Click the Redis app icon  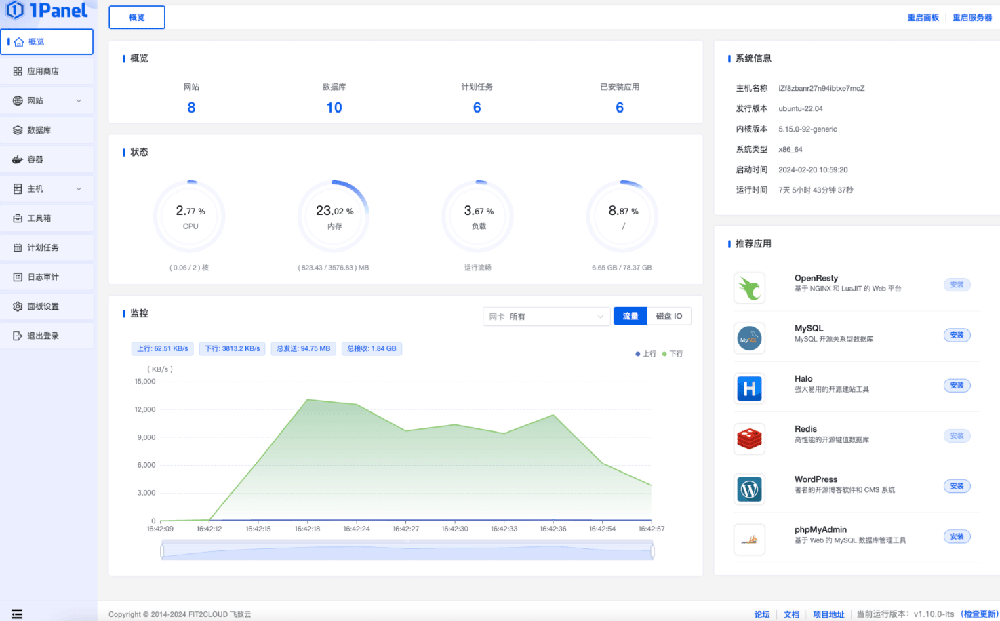tap(749, 439)
